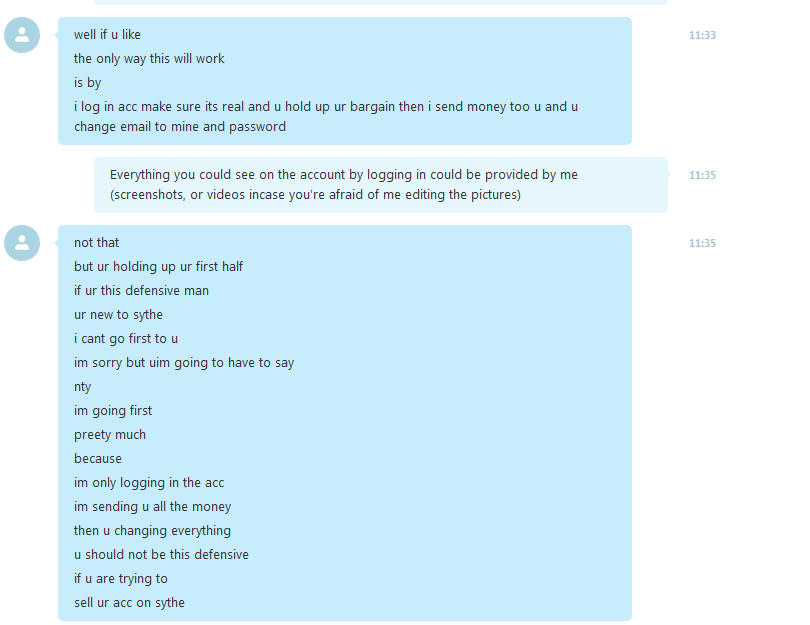810x625 pixels.
Task: Click the message 'but ur holding up ur first half'
Action: (158, 267)
